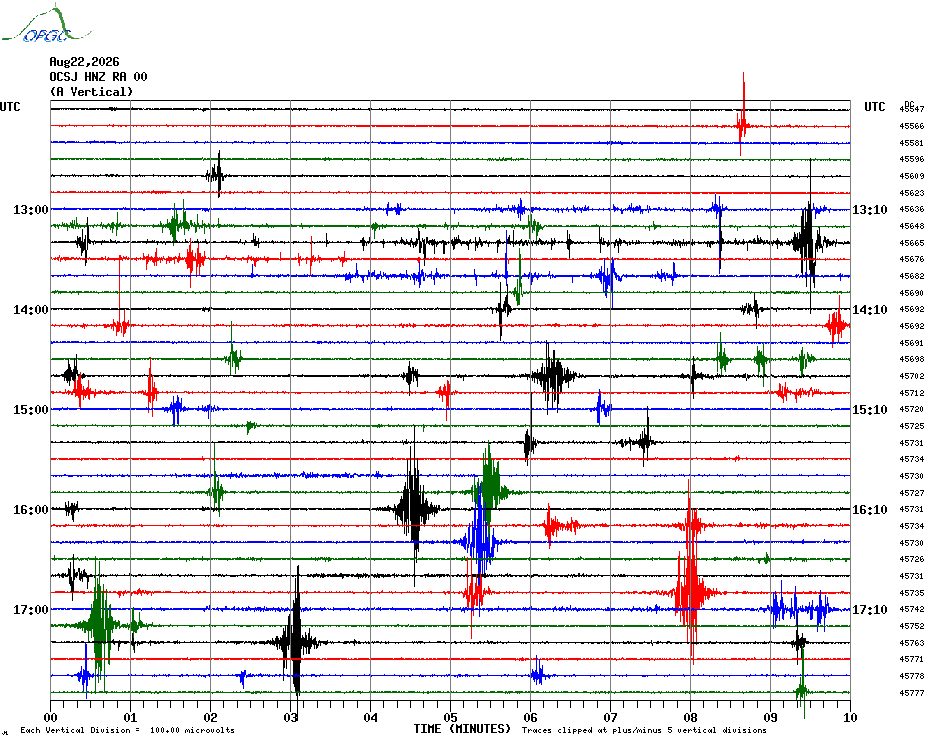The image size is (930, 744).
Task: Select DC offset value 45691
Action: [912, 343]
